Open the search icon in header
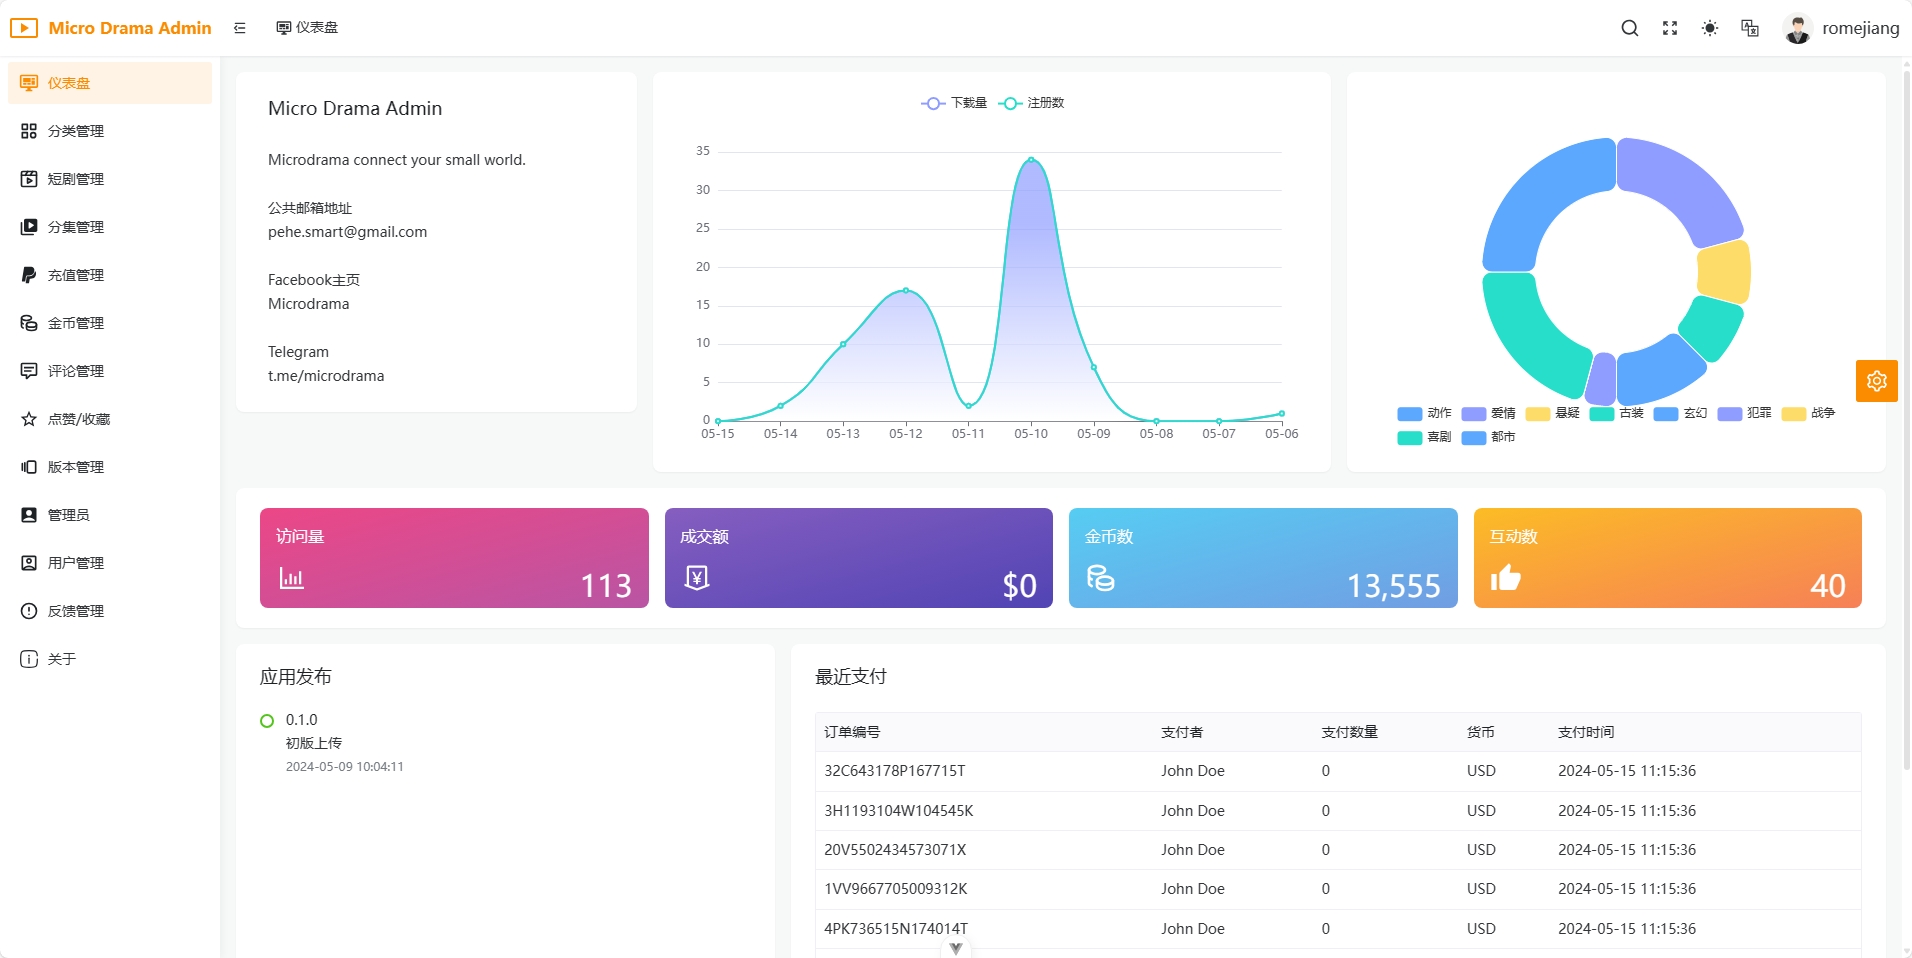Image resolution: width=1912 pixels, height=958 pixels. tap(1629, 28)
